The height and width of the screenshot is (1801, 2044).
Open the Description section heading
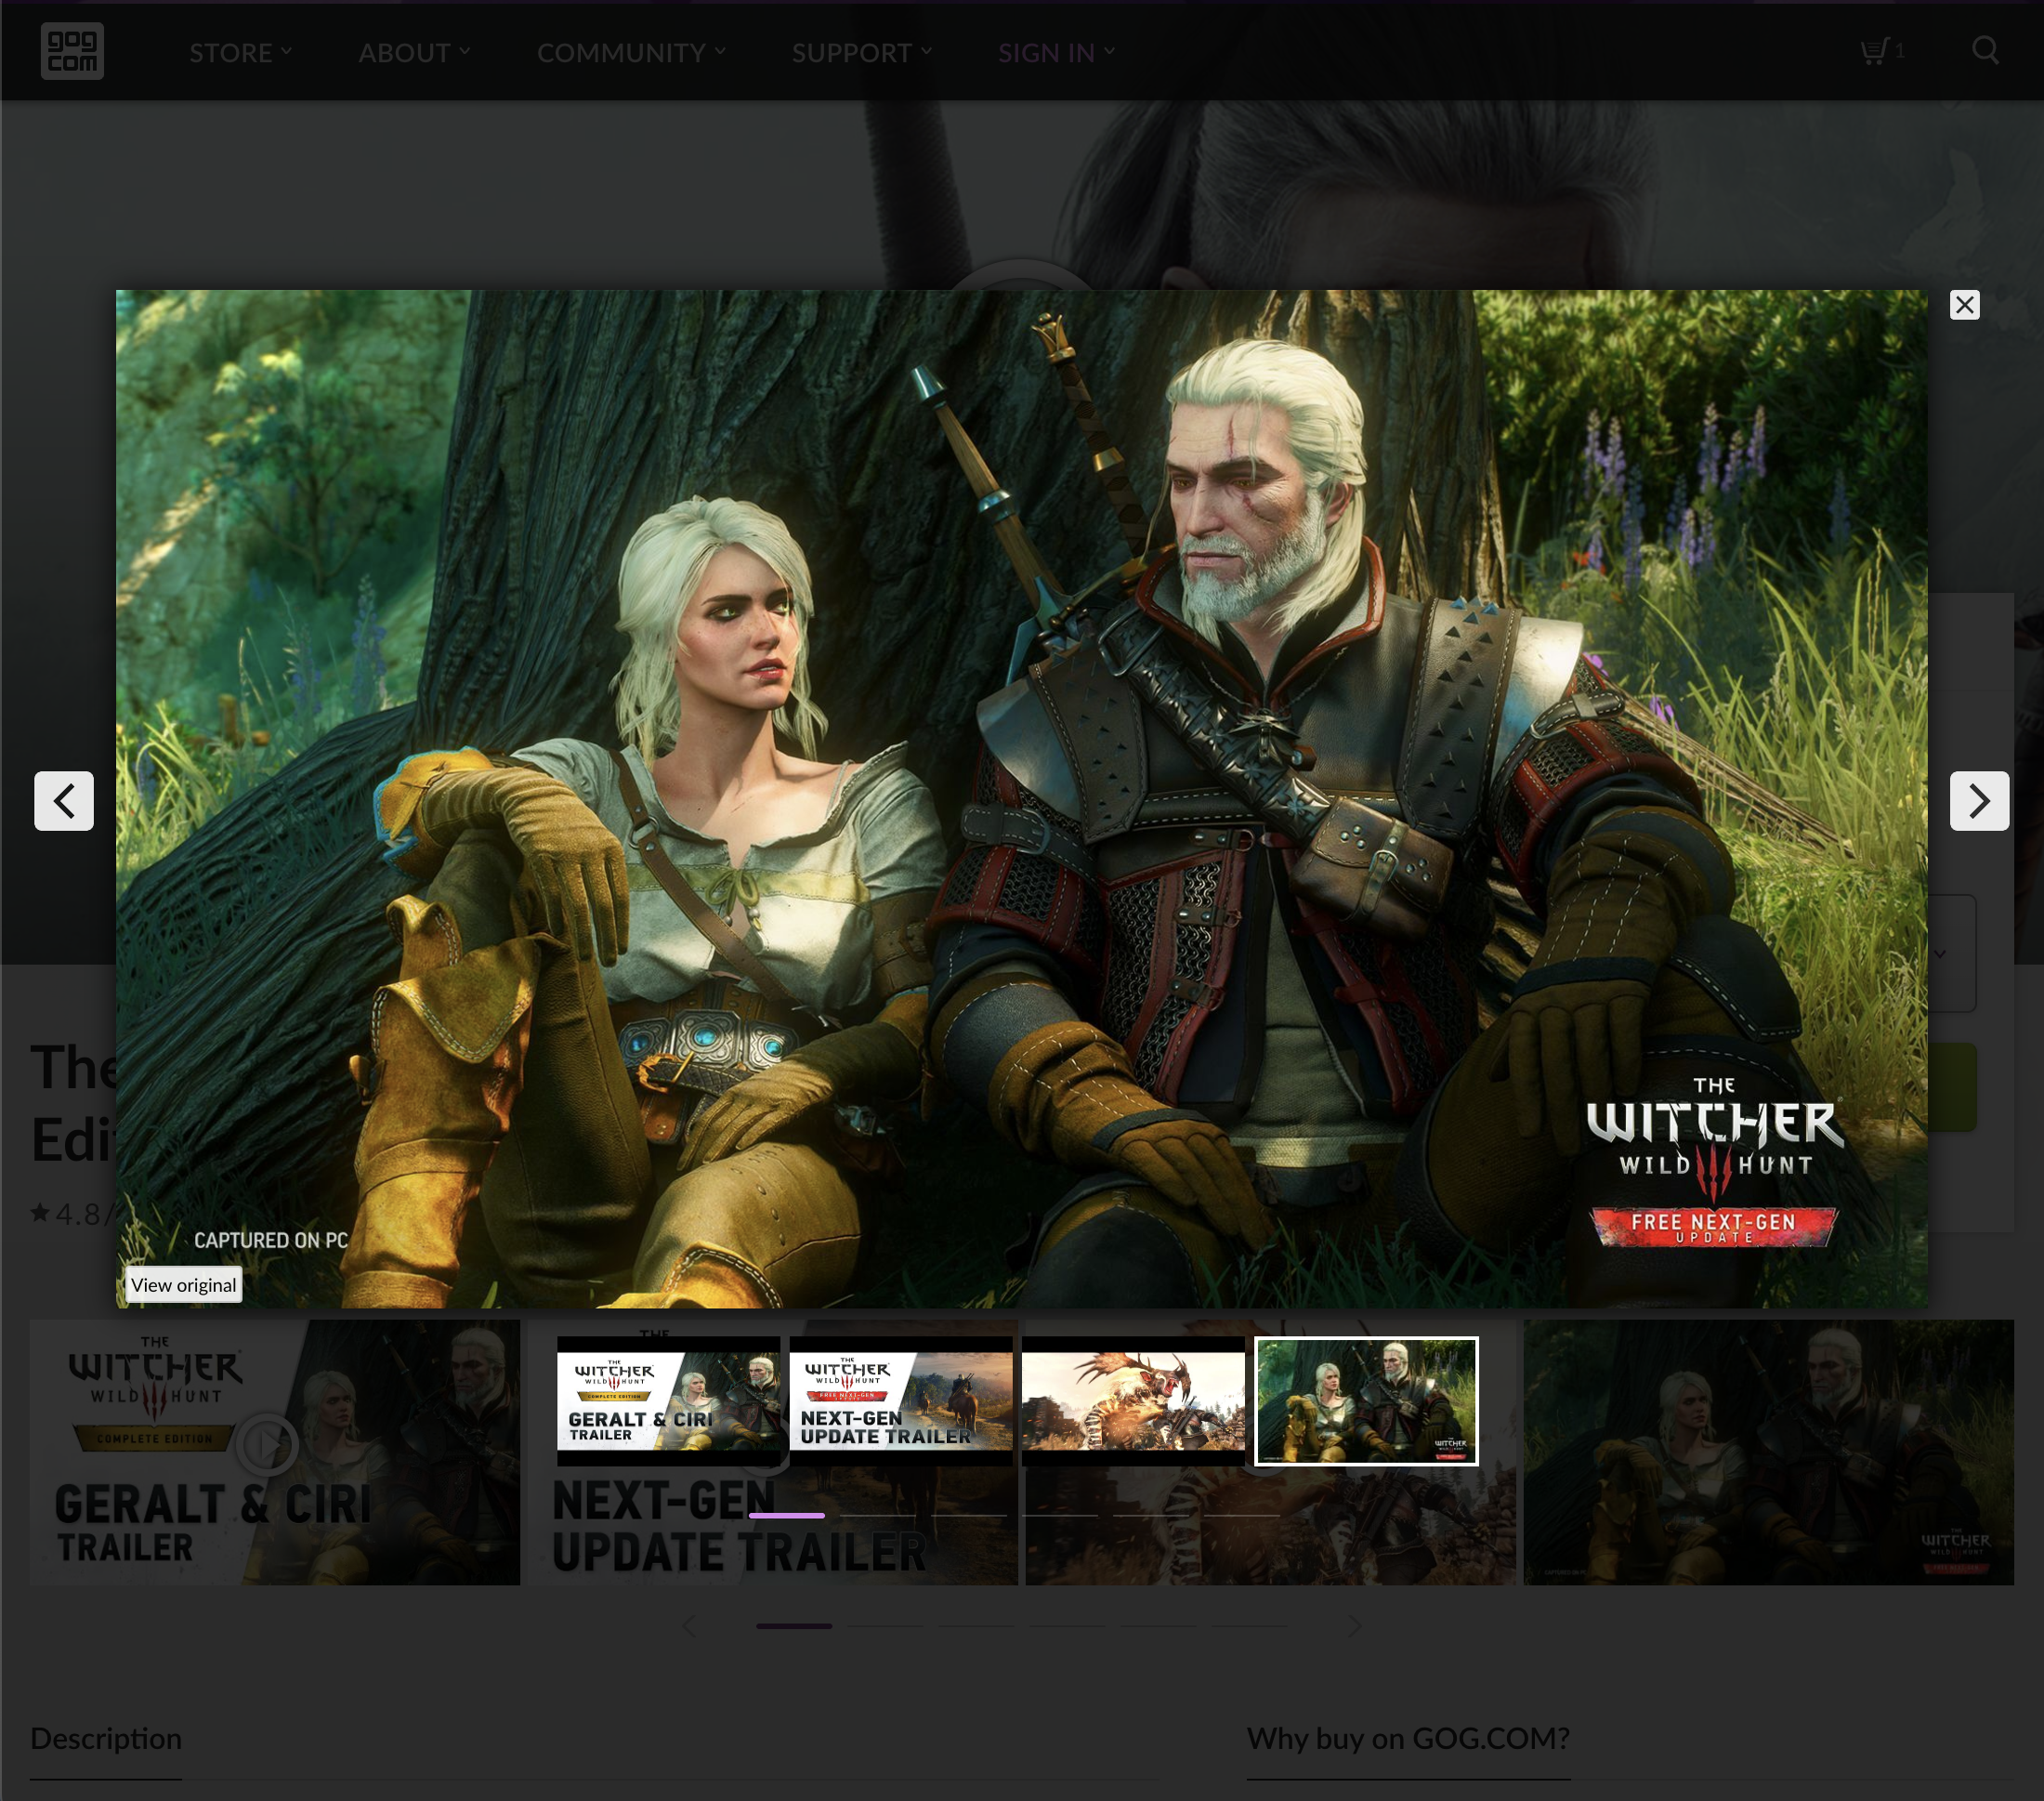pyautogui.click(x=106, y=1737)
